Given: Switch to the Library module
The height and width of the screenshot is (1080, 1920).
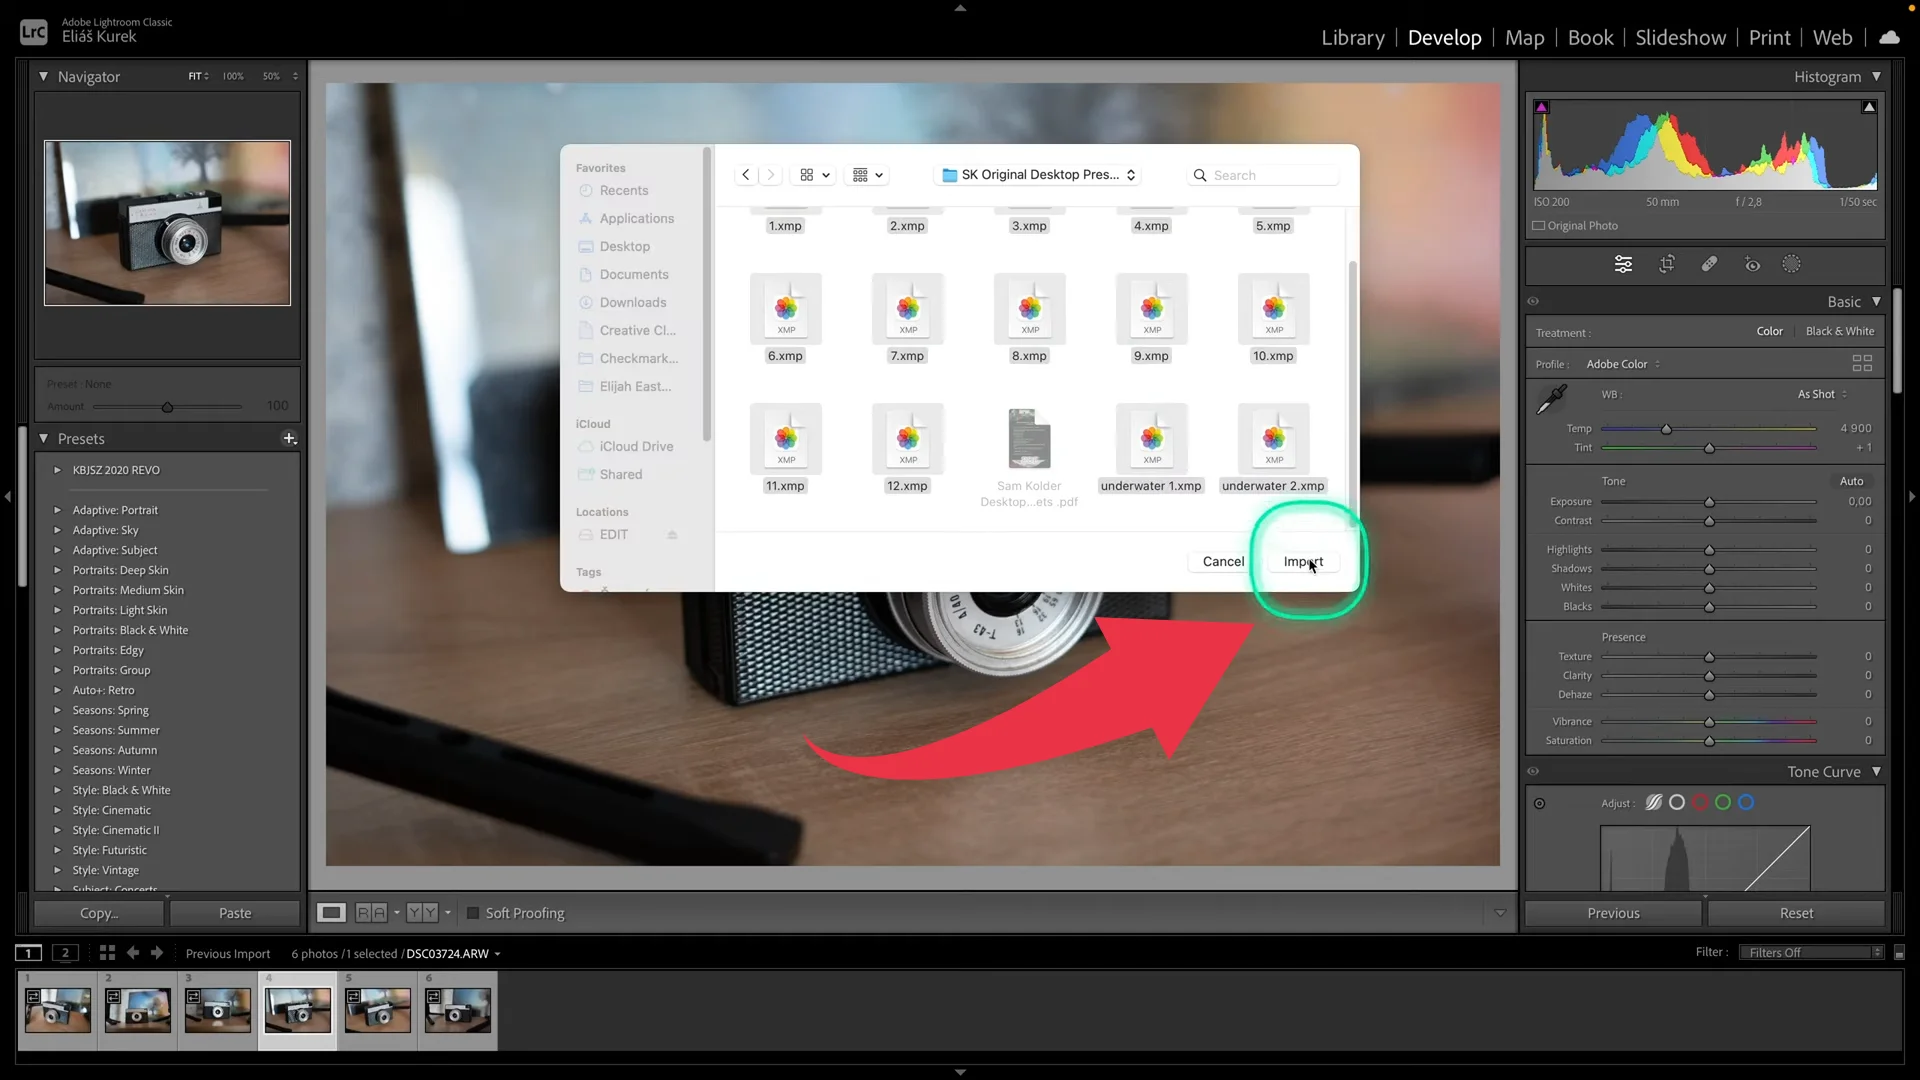Looking at the screenshot, I should (1352, 37).
